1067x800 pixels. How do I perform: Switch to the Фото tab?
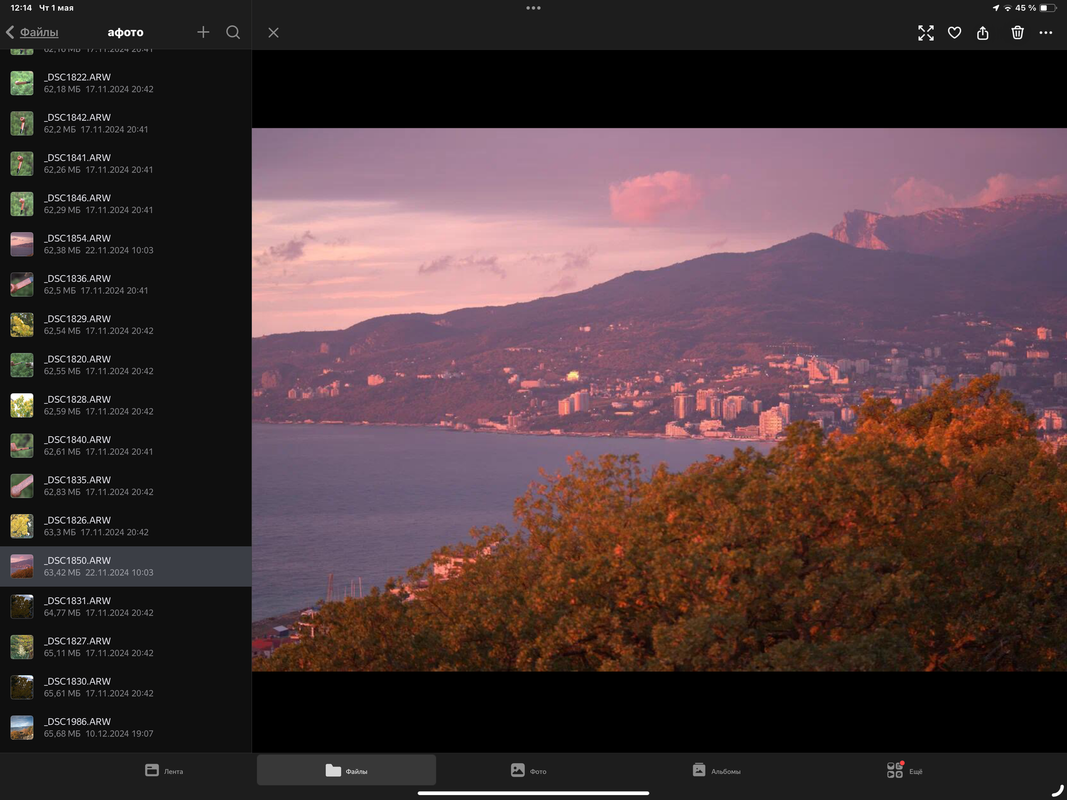tap(529, 770)
